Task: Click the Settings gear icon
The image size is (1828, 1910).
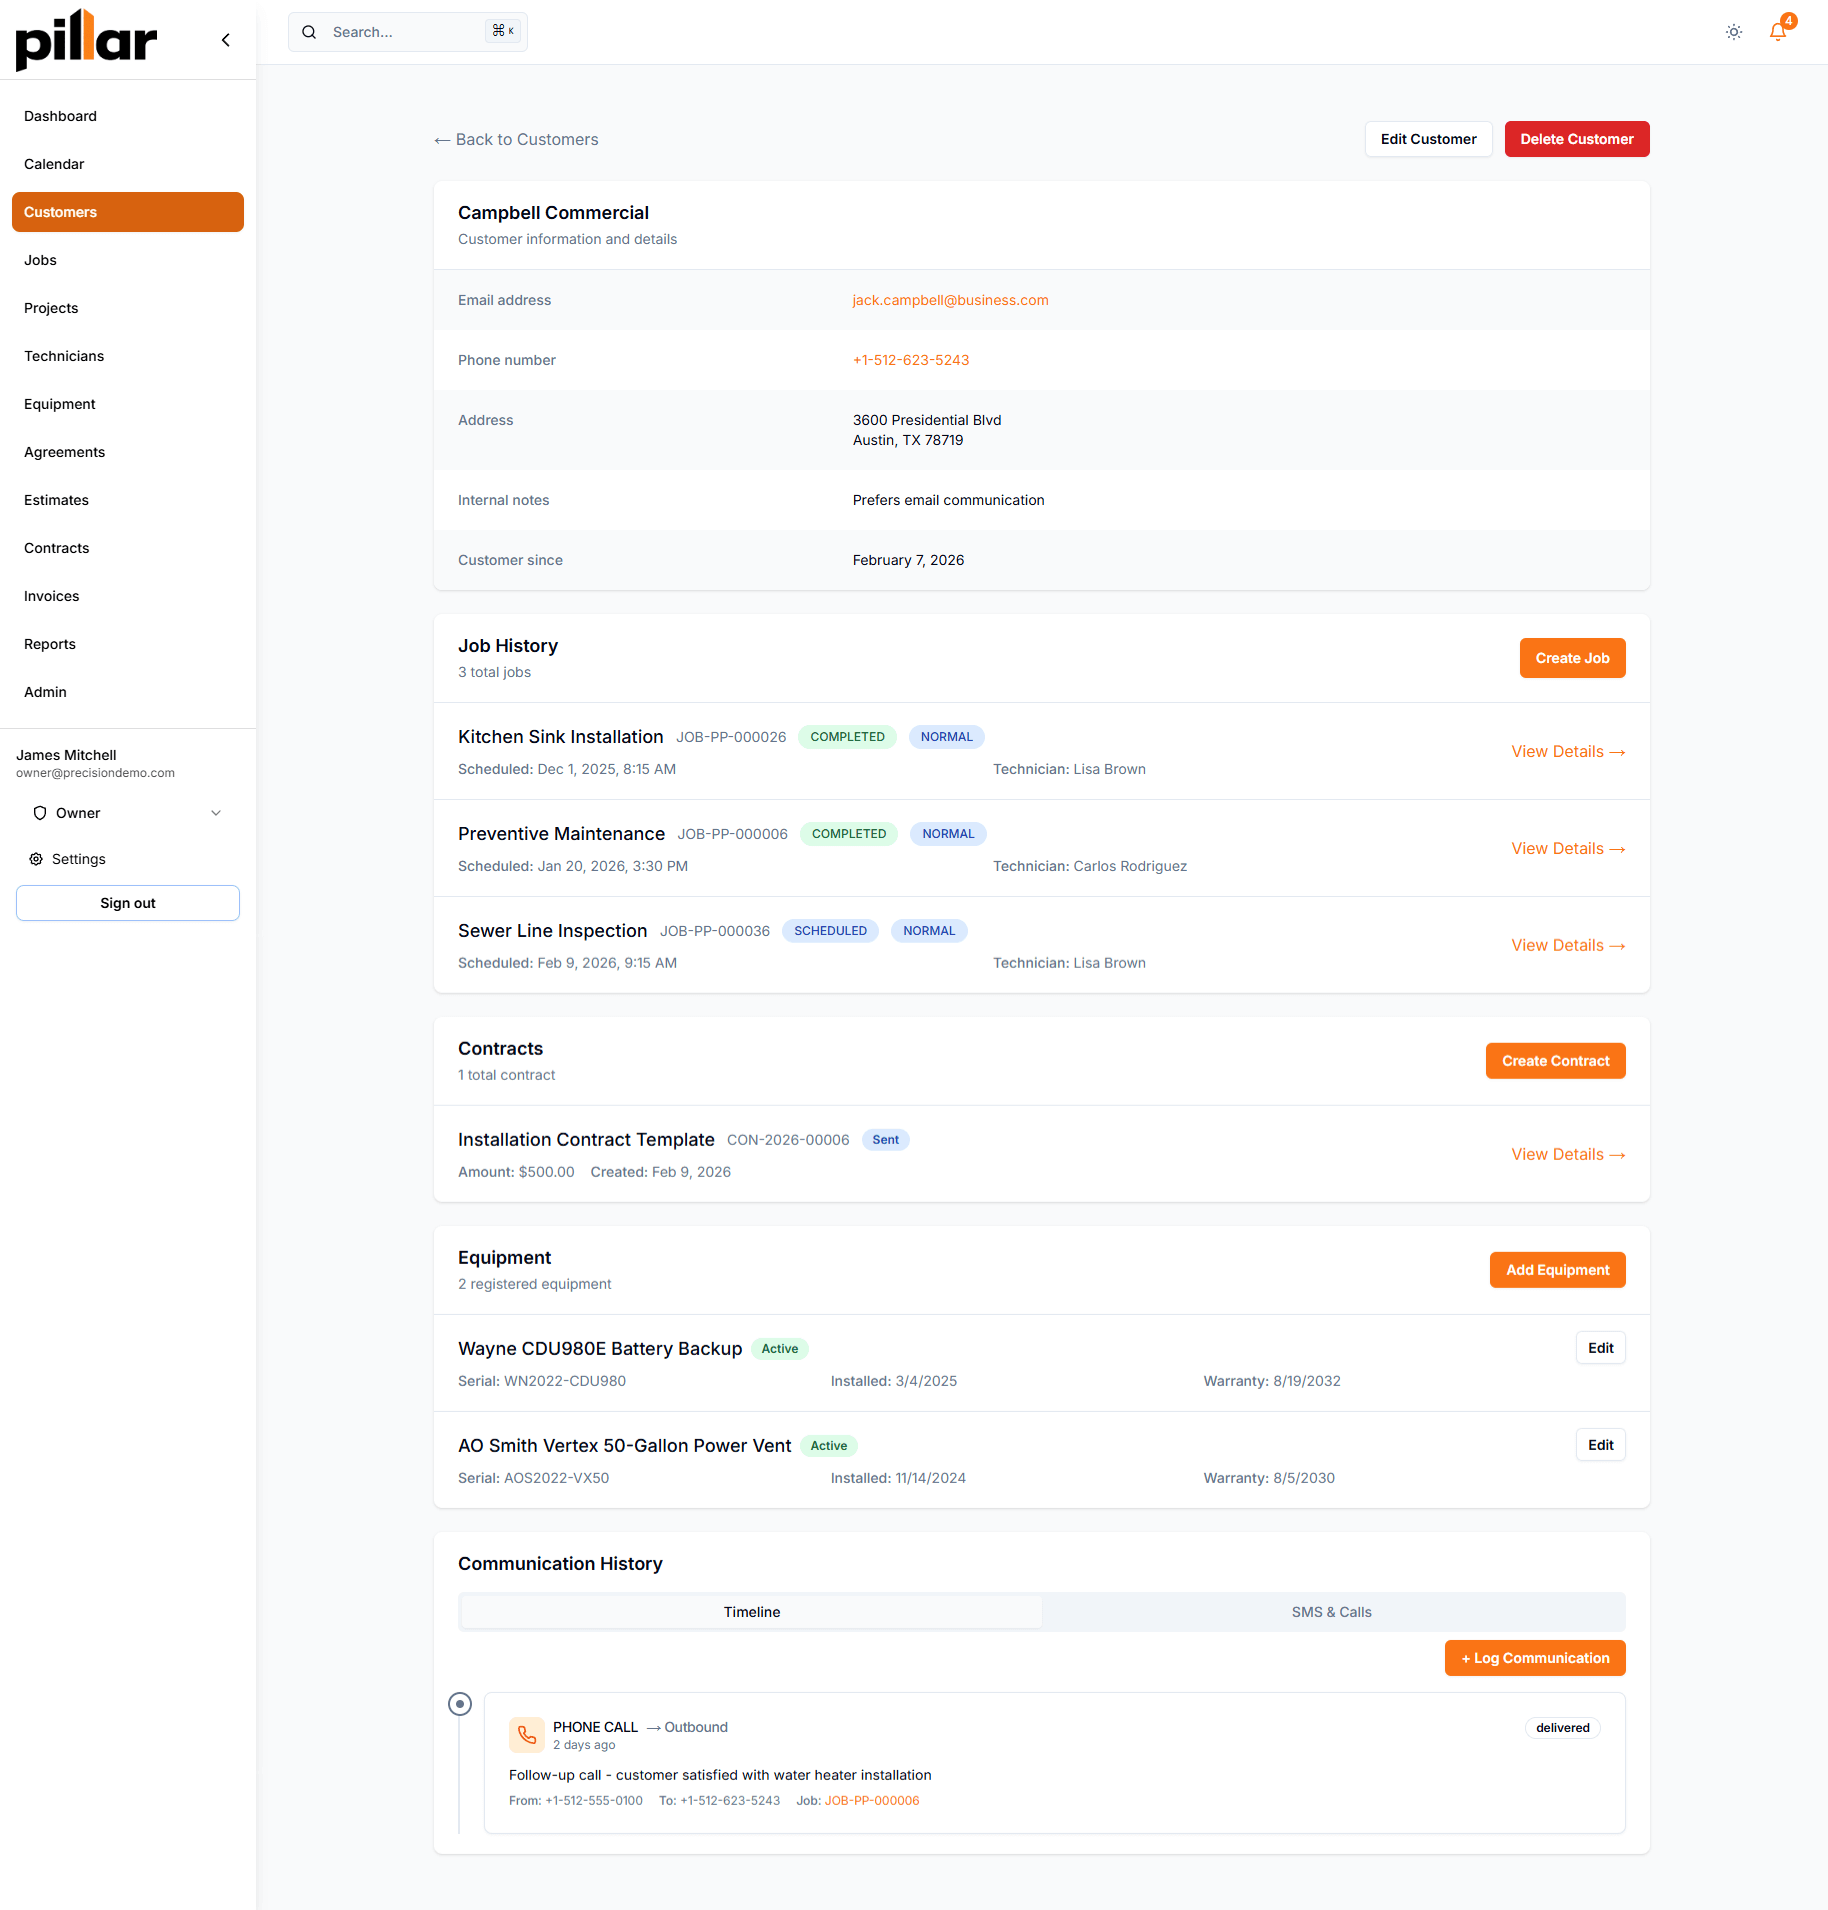Action: click(36, 859)
